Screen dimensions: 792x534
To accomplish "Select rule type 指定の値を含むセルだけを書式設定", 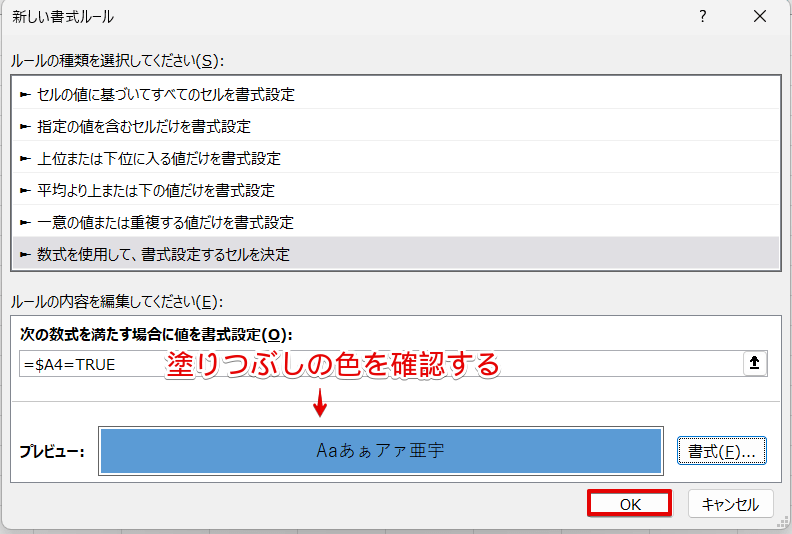I will 395,126.
